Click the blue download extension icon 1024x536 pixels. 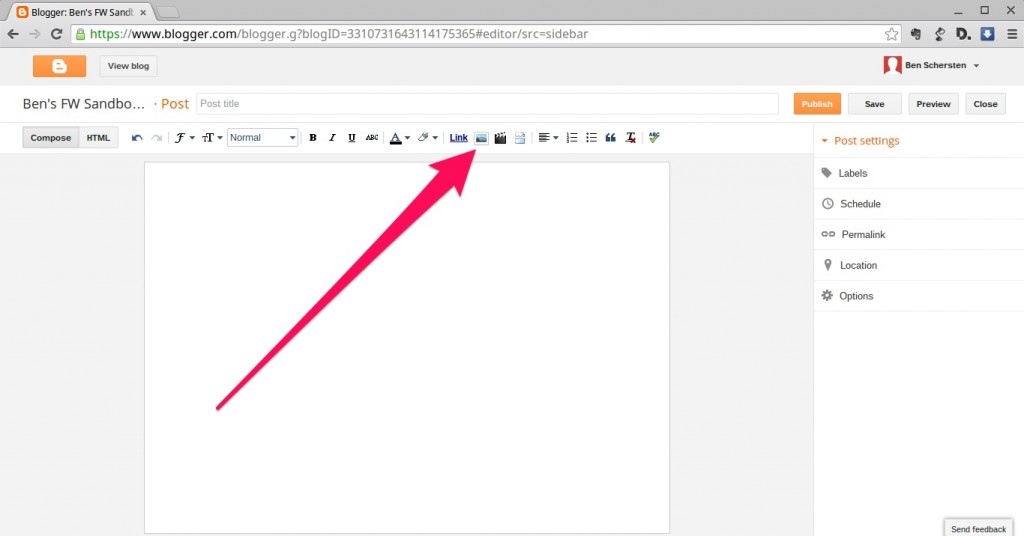point(987,34)
